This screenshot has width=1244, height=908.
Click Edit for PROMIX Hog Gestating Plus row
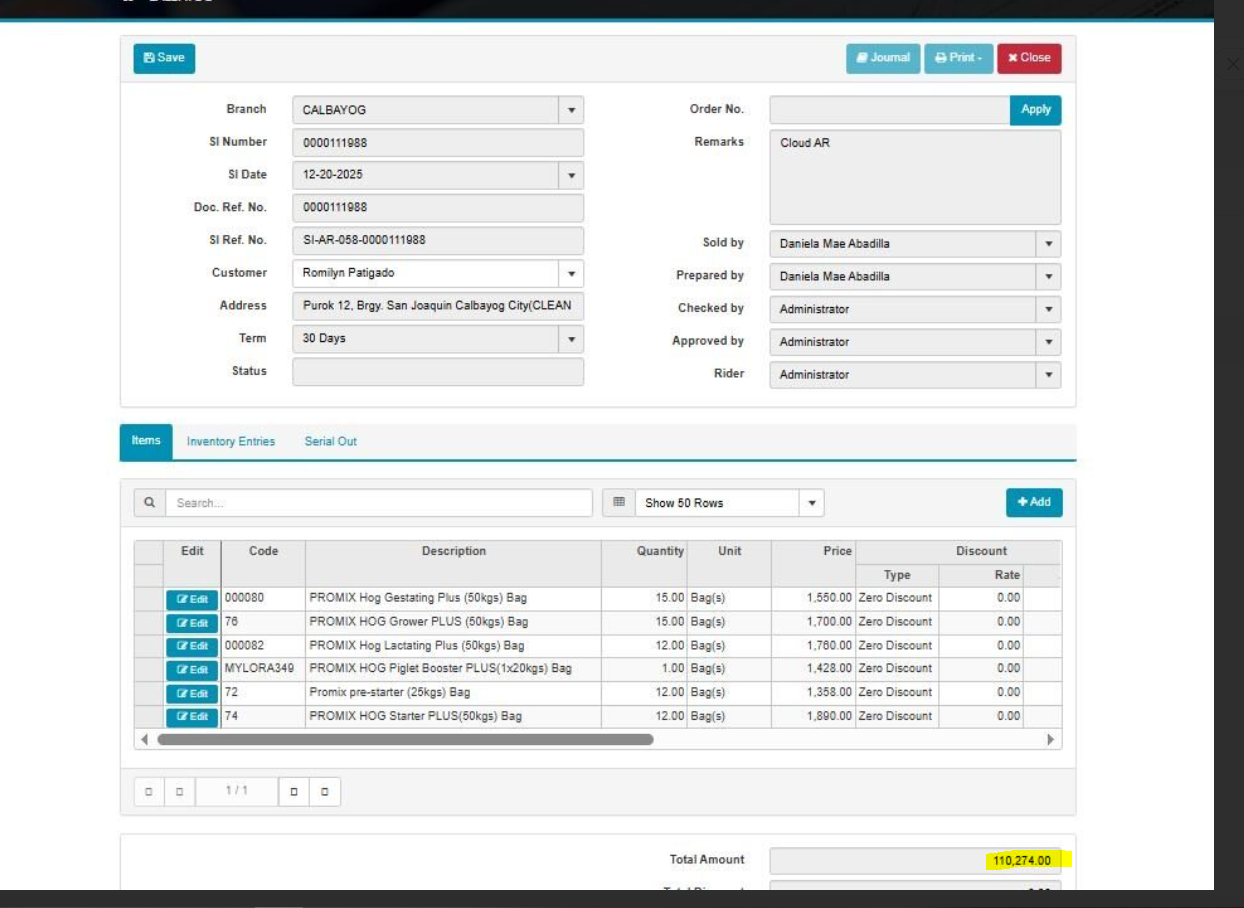[x=192, y=600]
